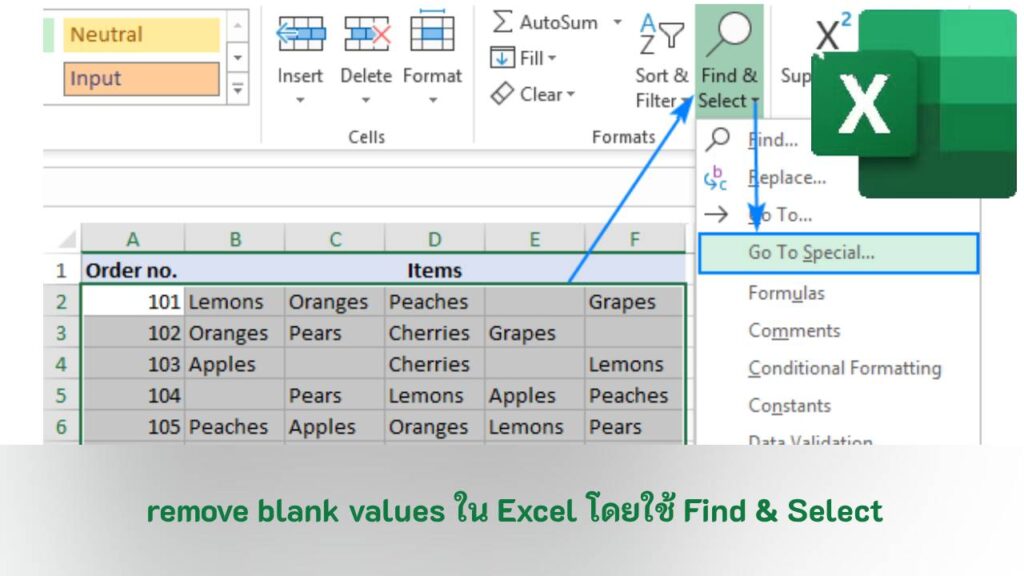Expand the Insert dropdown arrow
Screen dimensions: 1024x576
(300, 100)
